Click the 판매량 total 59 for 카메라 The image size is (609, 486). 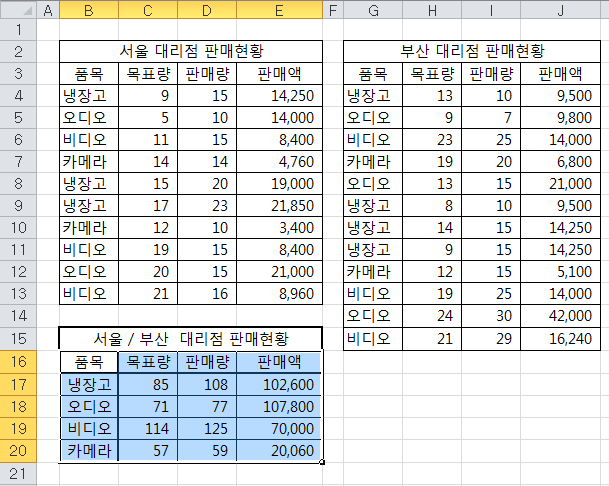(207, 451)
